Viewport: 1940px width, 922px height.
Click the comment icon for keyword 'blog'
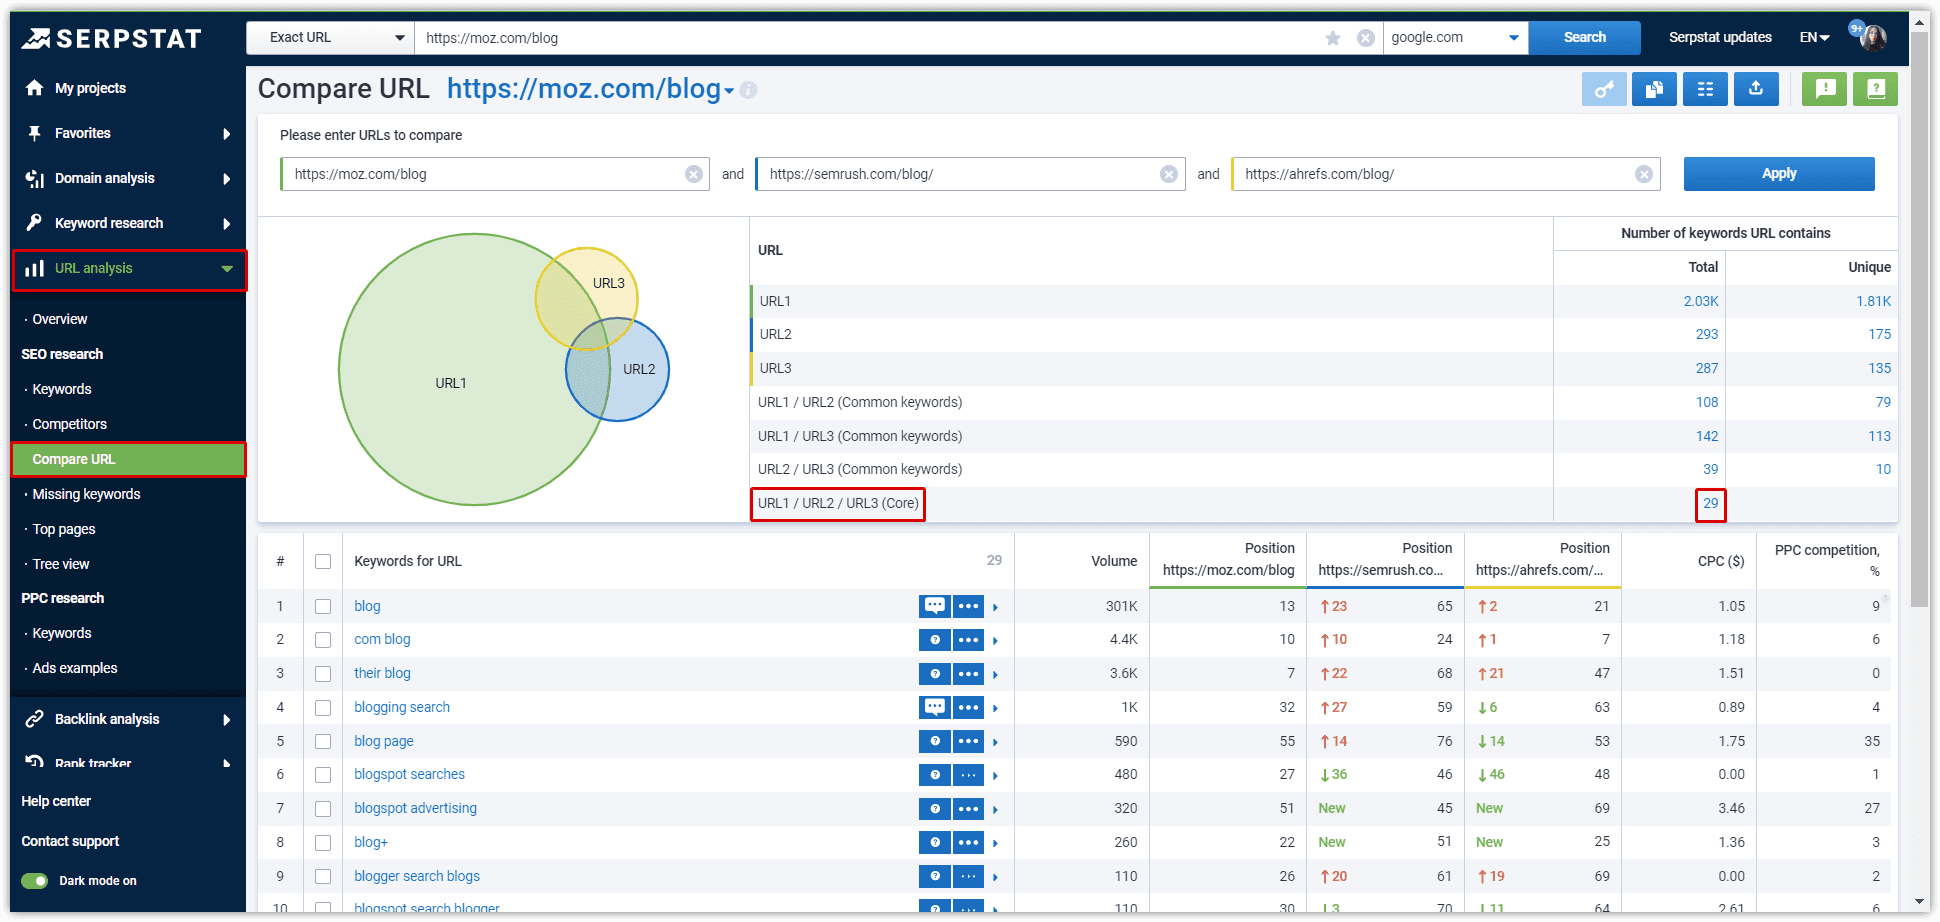point(934,606)
